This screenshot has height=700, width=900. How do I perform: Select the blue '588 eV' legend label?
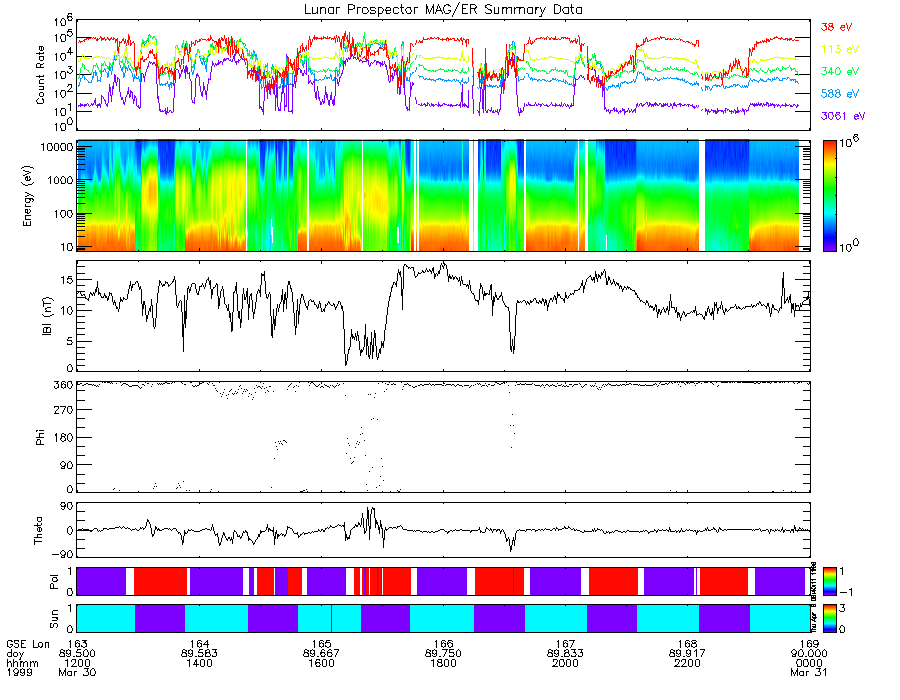tap(840, 94)
